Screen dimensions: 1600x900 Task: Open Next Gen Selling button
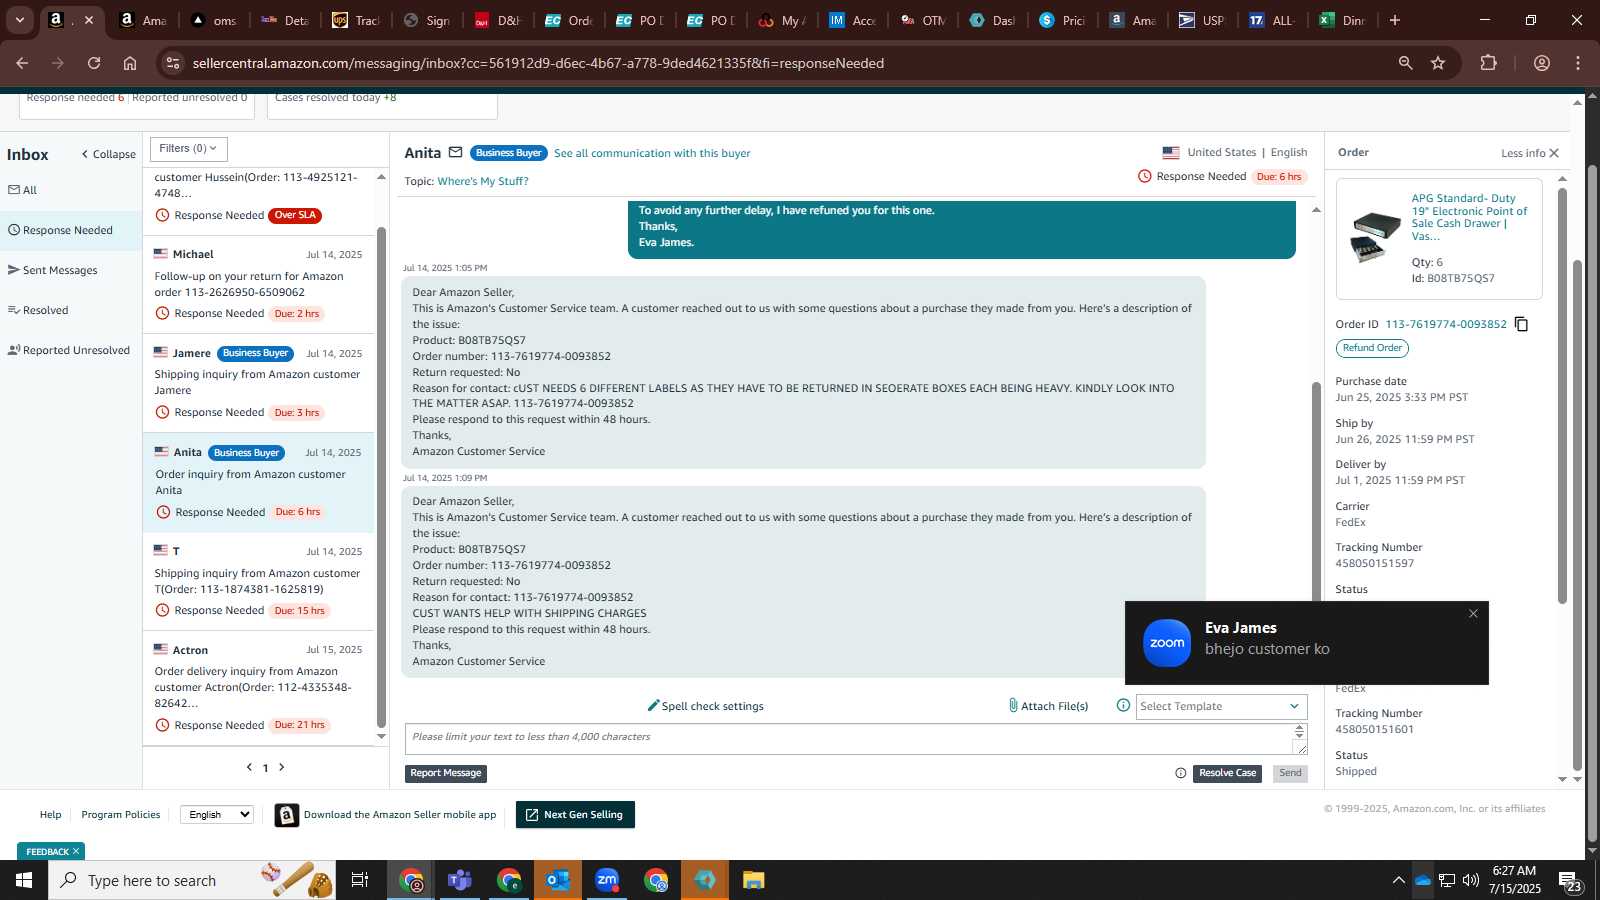[575, 815]
